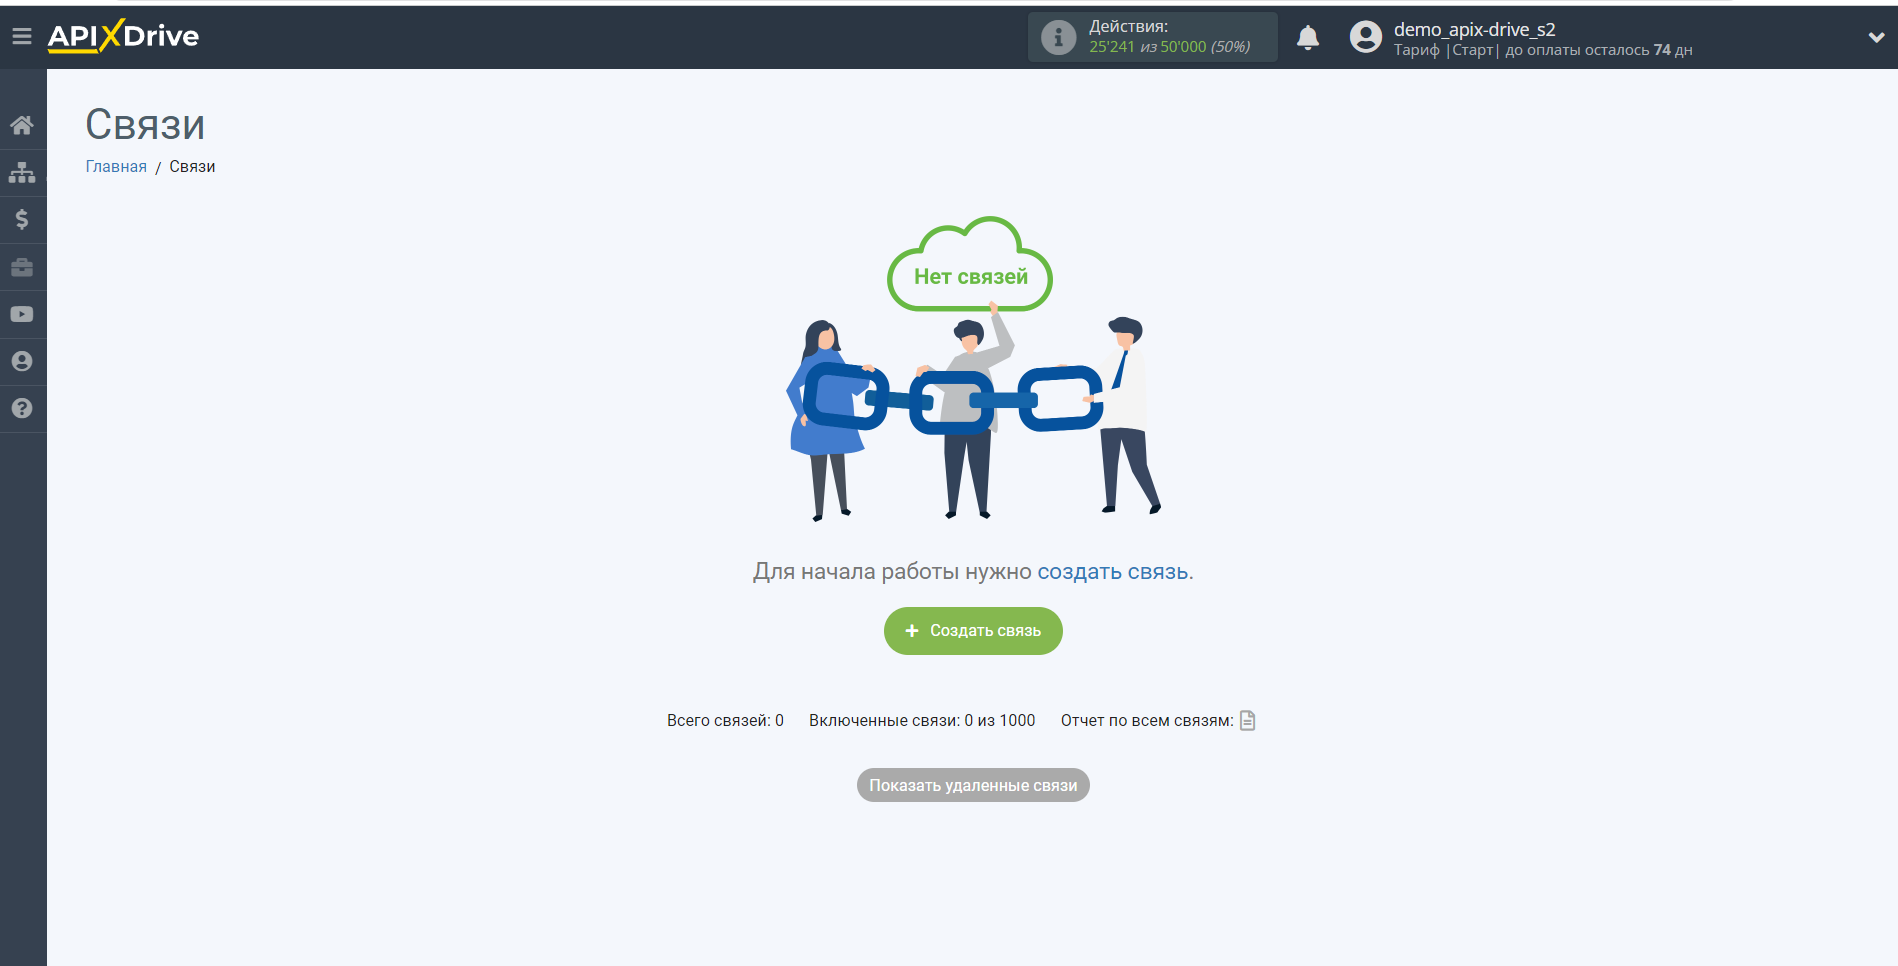This screenshot has height=966, width=1898.
Task: Download the all-connections report document icon
Action: pos(1248,720)
